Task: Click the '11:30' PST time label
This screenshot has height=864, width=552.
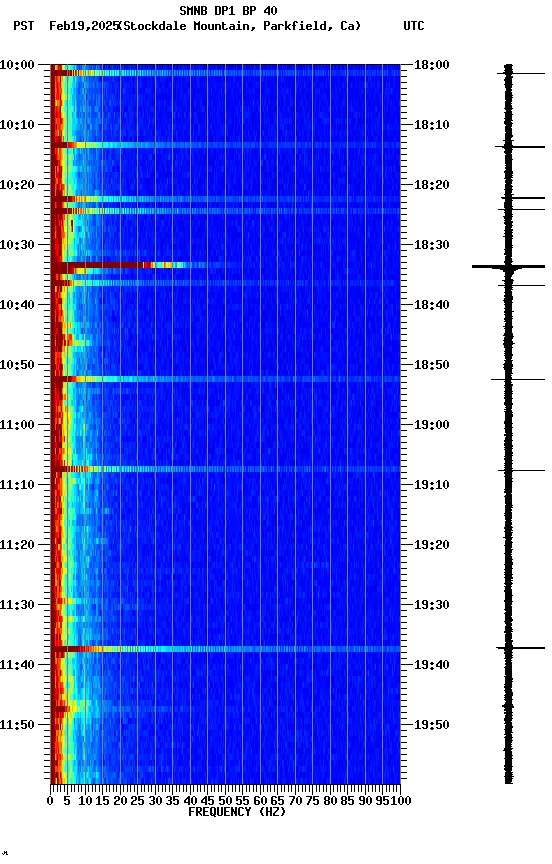Action: (x=17, y=605)
